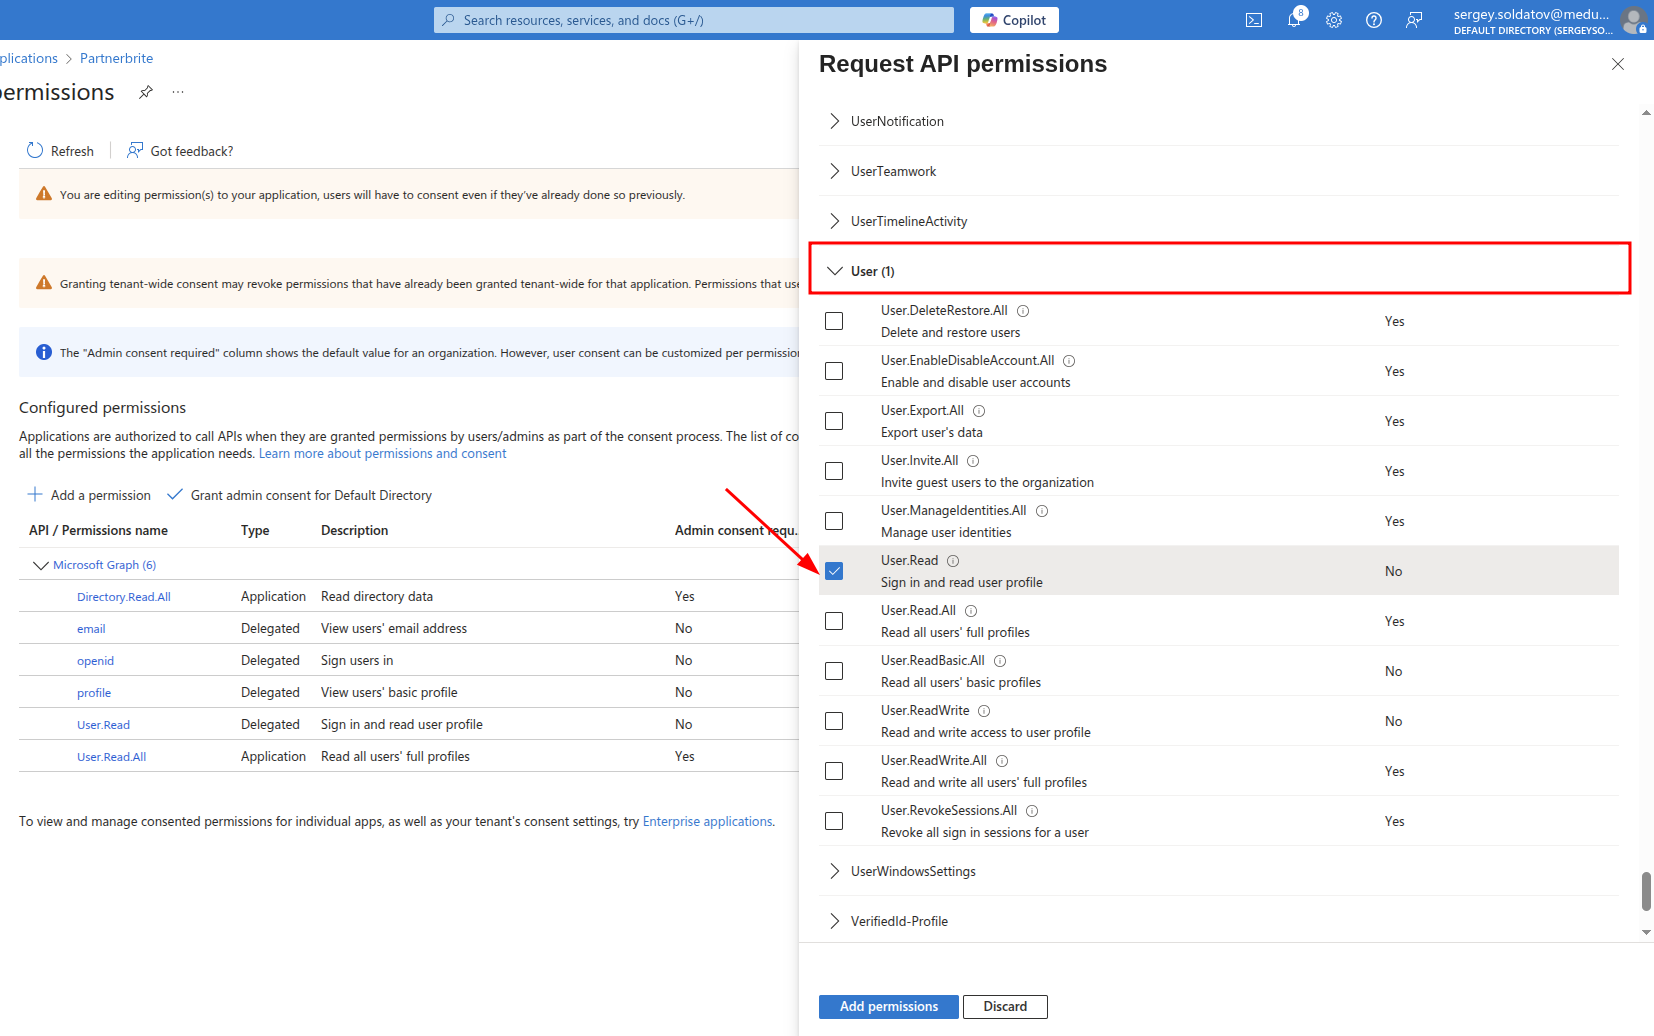Open the more options ellipsis beside the pin
The height and width of the screenshot is (1036, 1654).
(178, 92)
